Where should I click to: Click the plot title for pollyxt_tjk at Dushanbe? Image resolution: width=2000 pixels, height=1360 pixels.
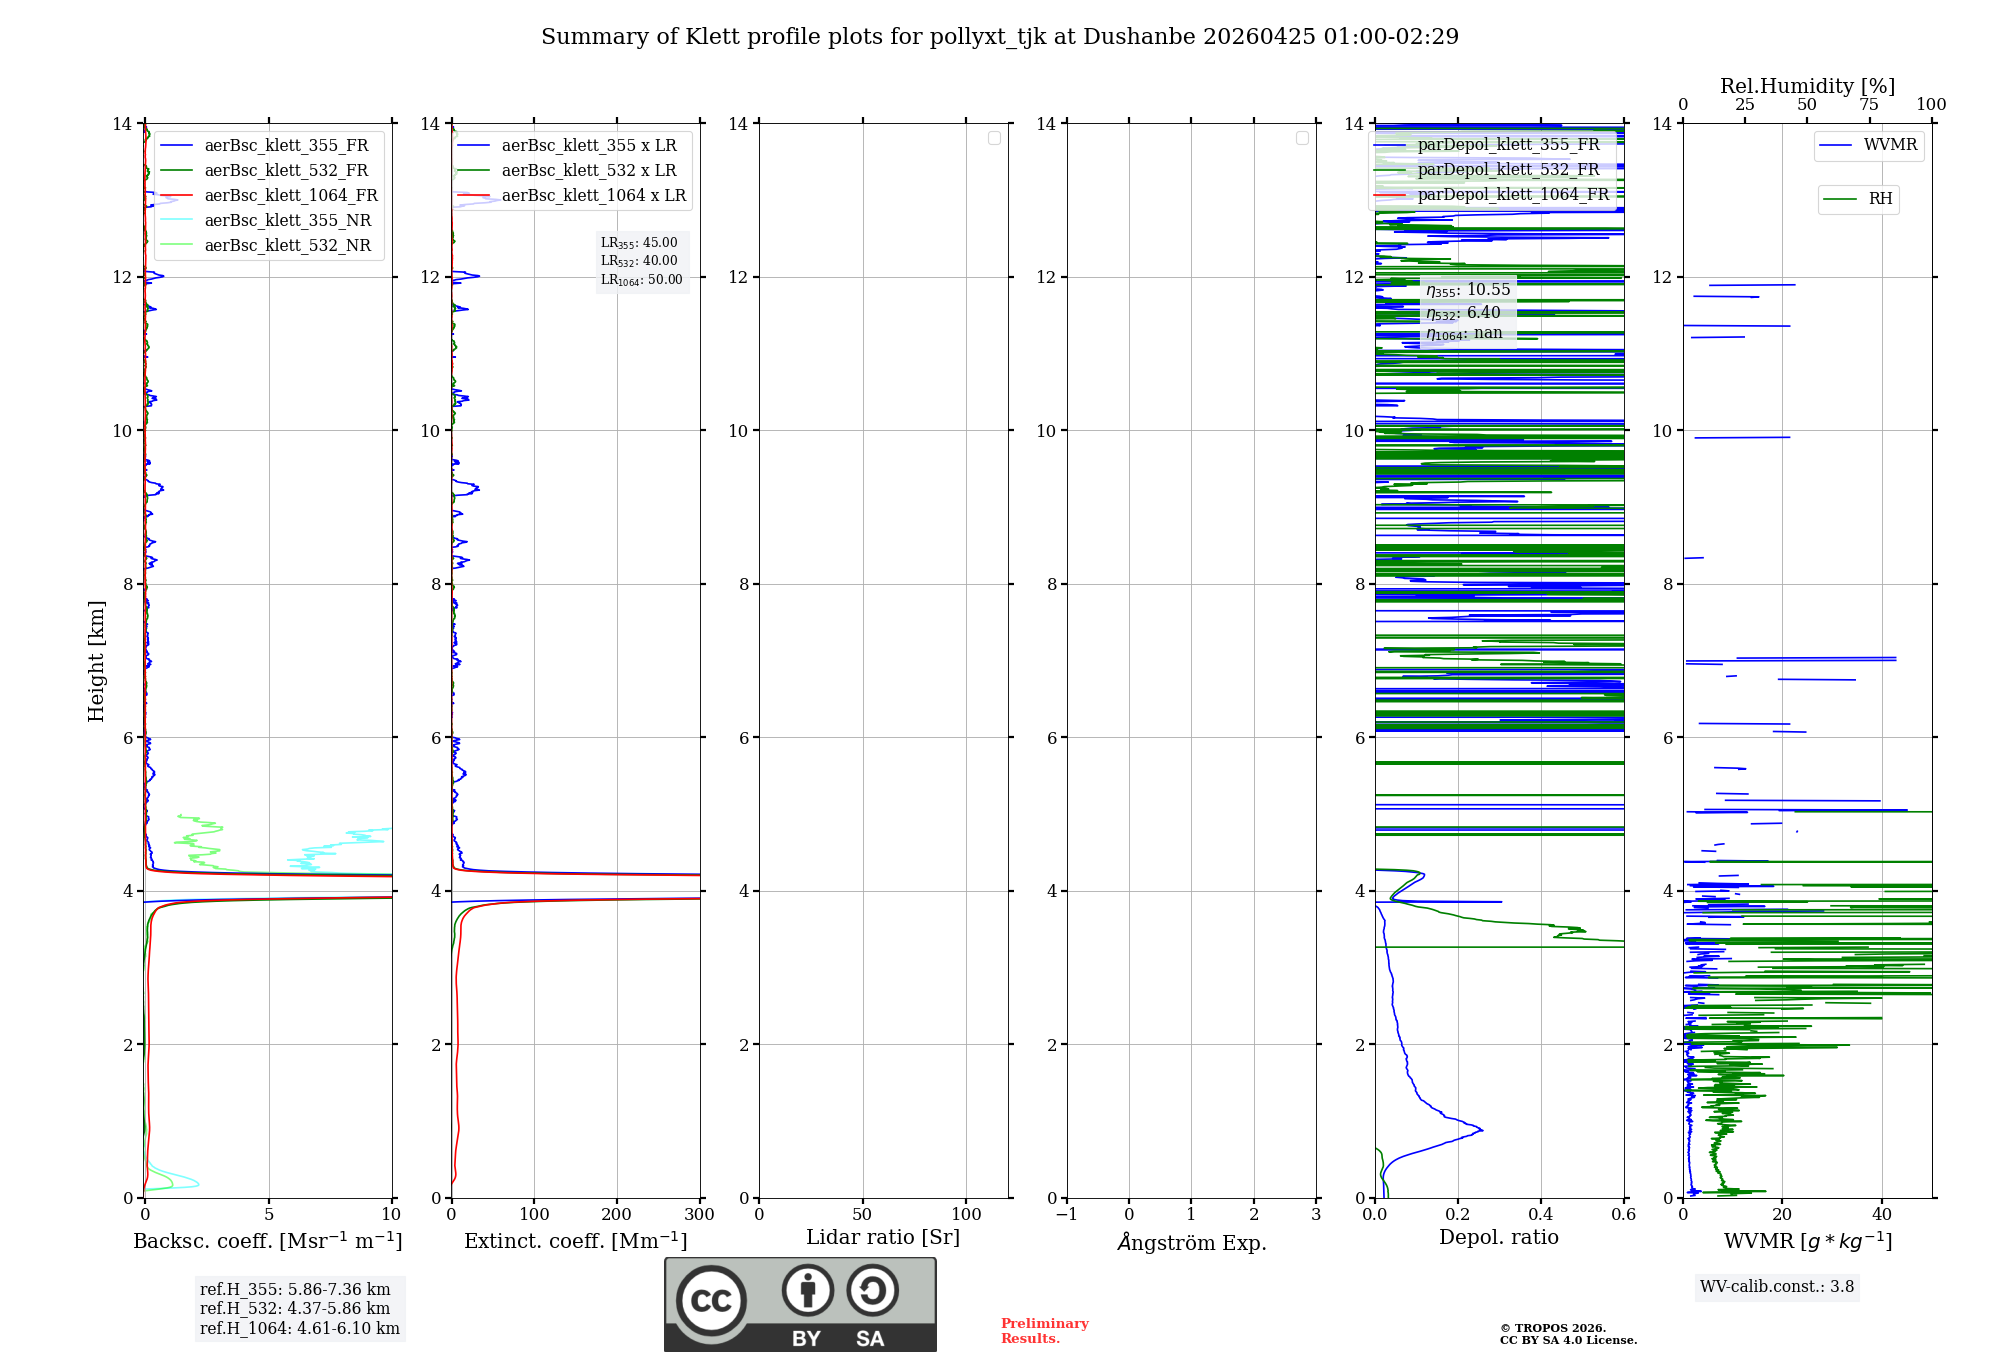1000,37
